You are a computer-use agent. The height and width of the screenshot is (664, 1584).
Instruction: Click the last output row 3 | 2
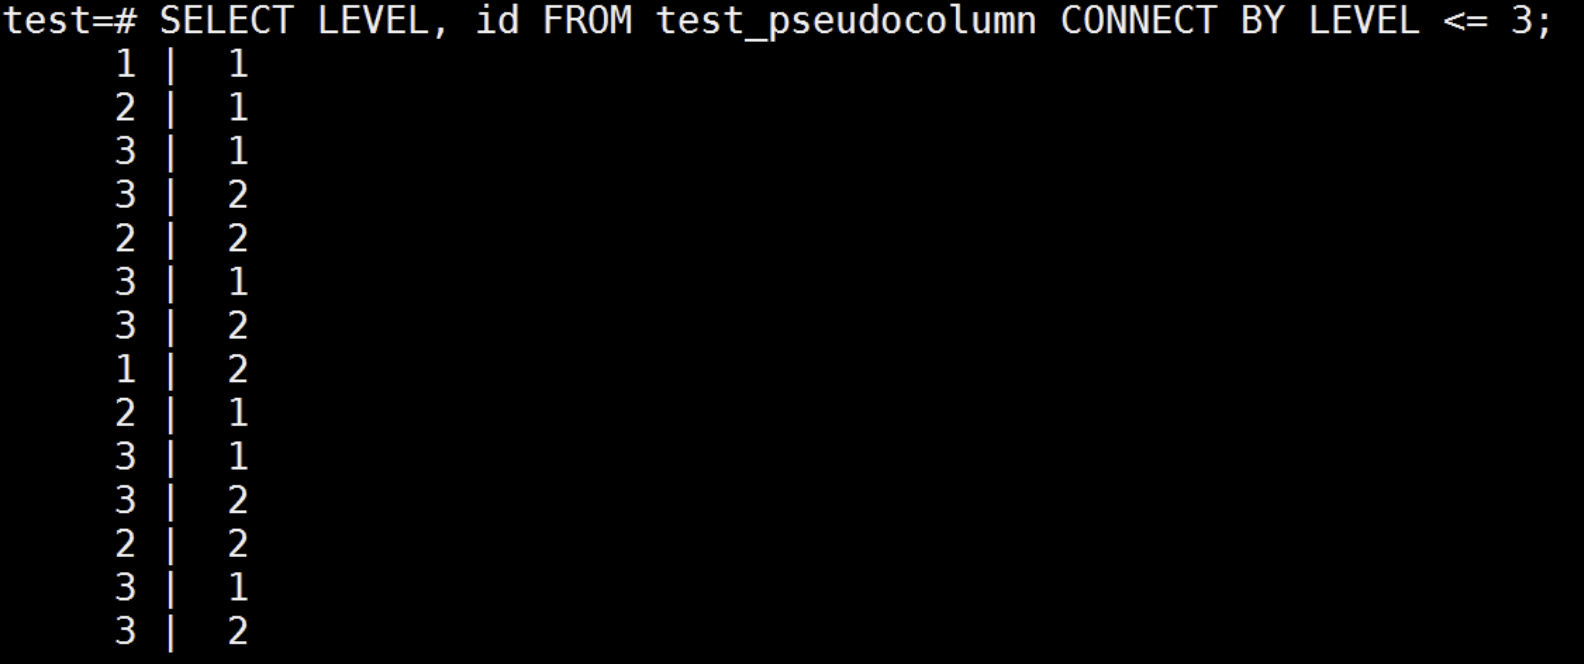pyautogui.click(x=181, y=632)
